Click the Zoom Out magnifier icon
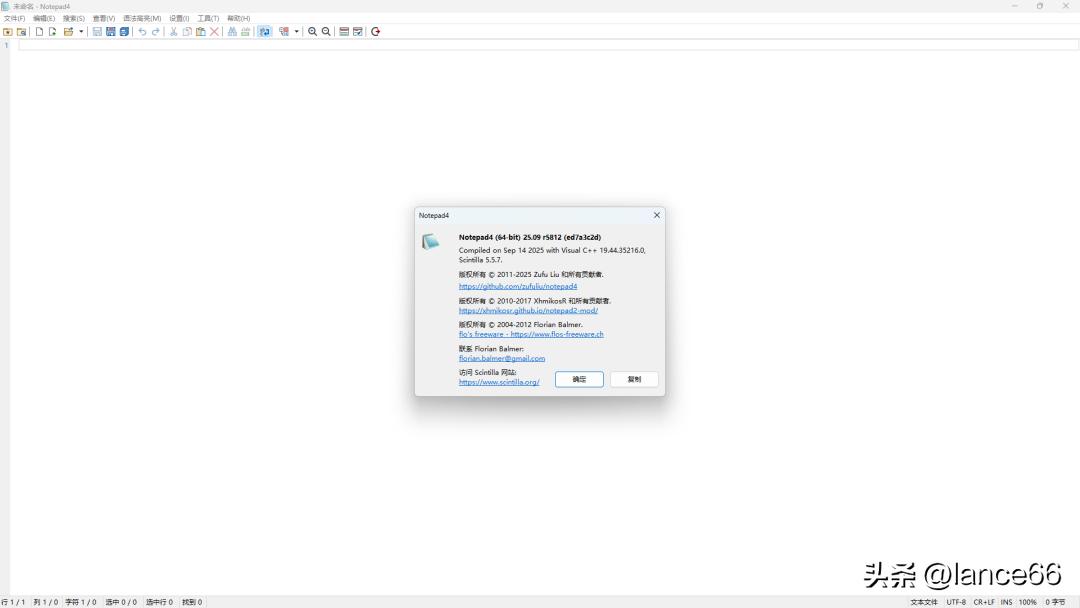This screenshot has height=608, width=1080. pos(326,32)
